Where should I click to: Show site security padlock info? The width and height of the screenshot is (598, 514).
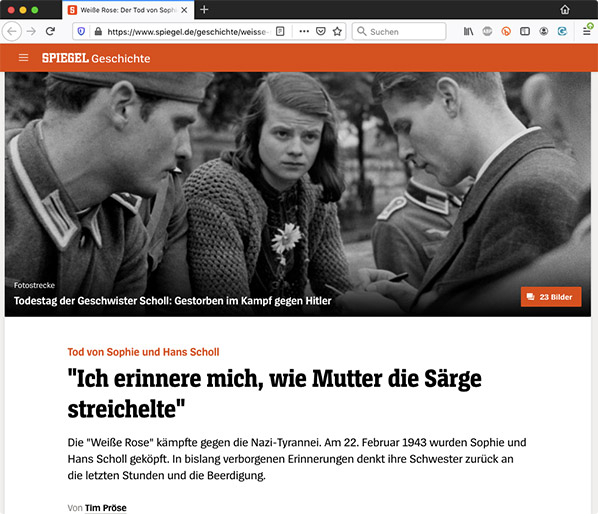(x=98, y=31)
